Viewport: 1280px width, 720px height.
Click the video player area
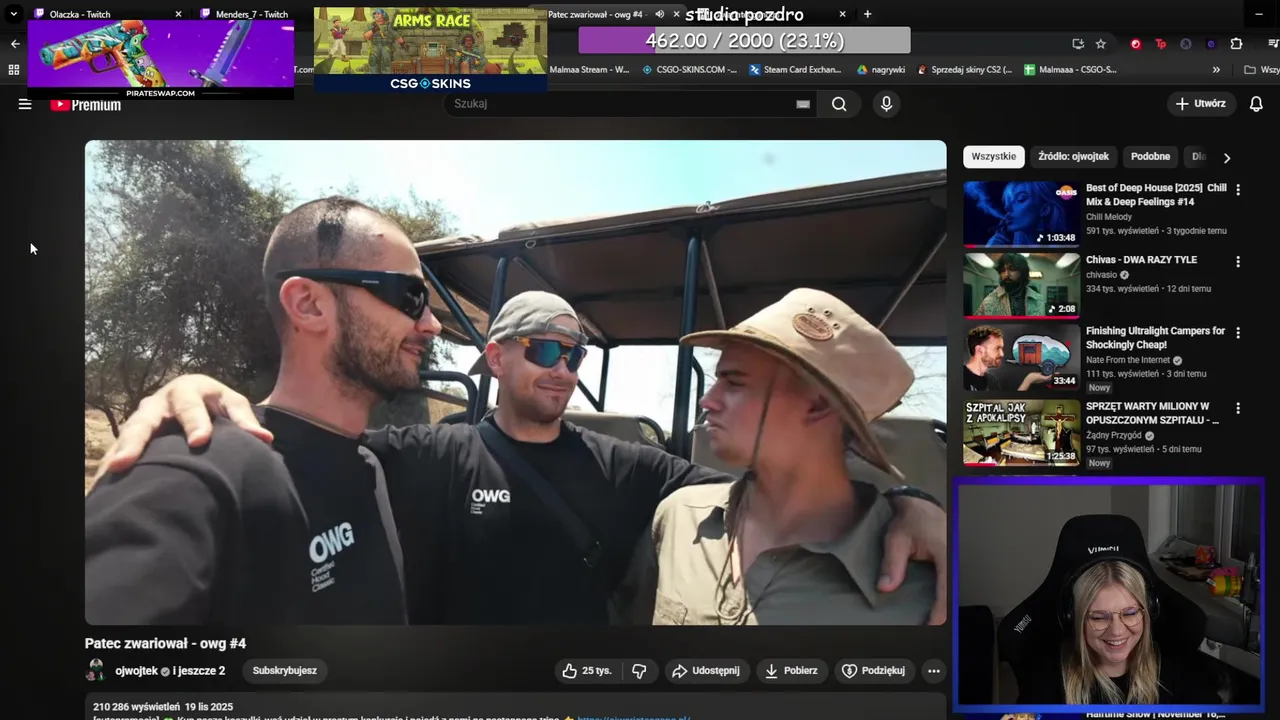coord(515,383)
